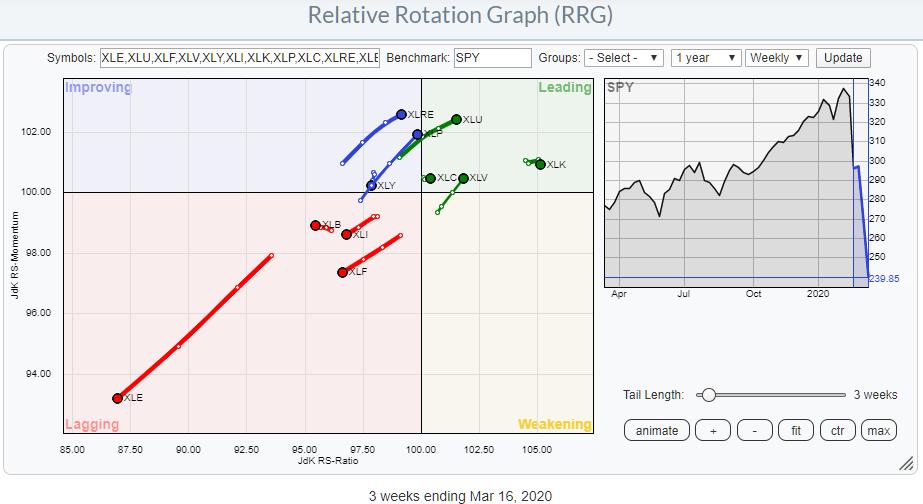Click the Benchmark SPY input field
This screenshot has height=504, width=923.
click(492, 58)
